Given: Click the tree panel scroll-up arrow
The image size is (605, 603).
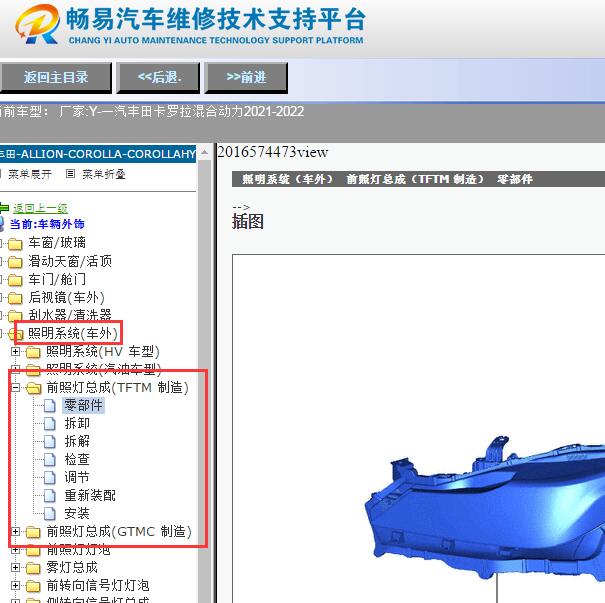Looking at the screenshot, I should pos(204,153).
